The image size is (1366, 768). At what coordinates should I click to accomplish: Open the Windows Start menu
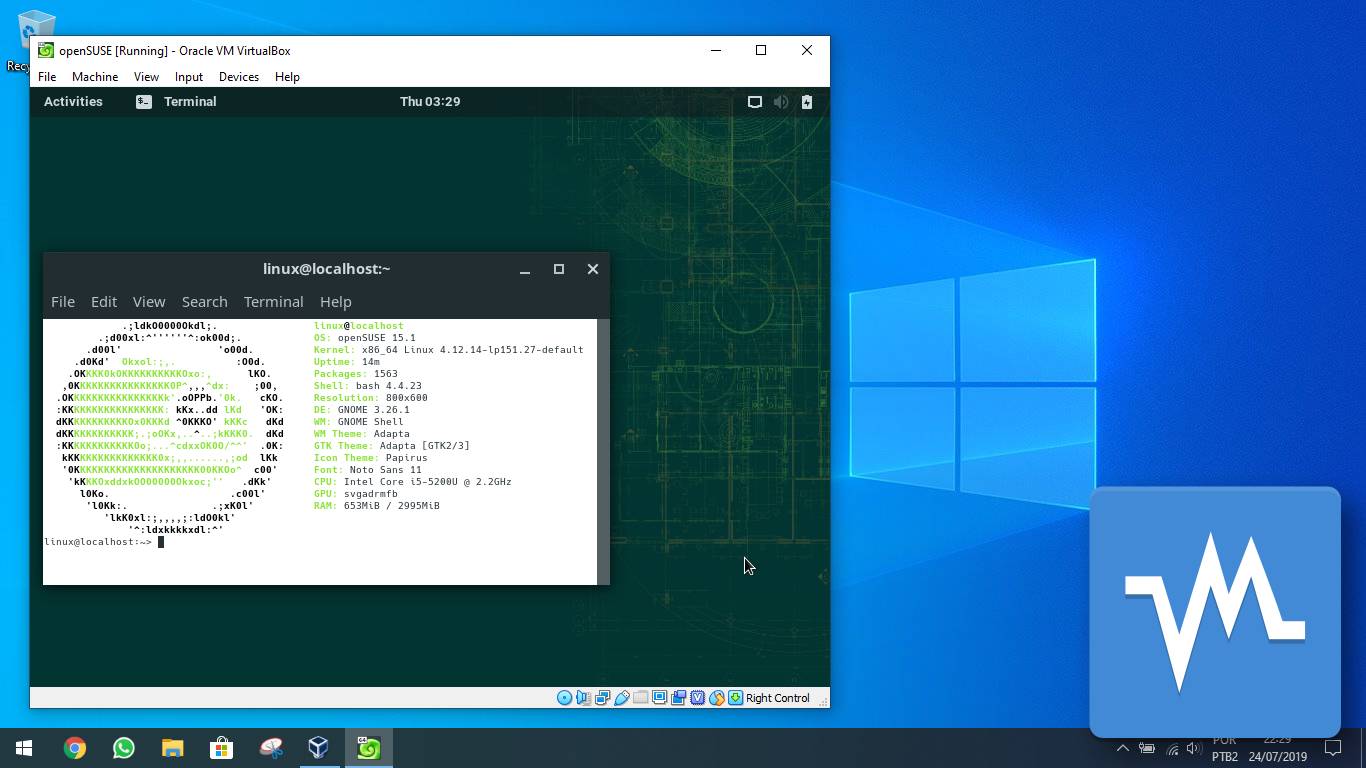click(24, 748)
